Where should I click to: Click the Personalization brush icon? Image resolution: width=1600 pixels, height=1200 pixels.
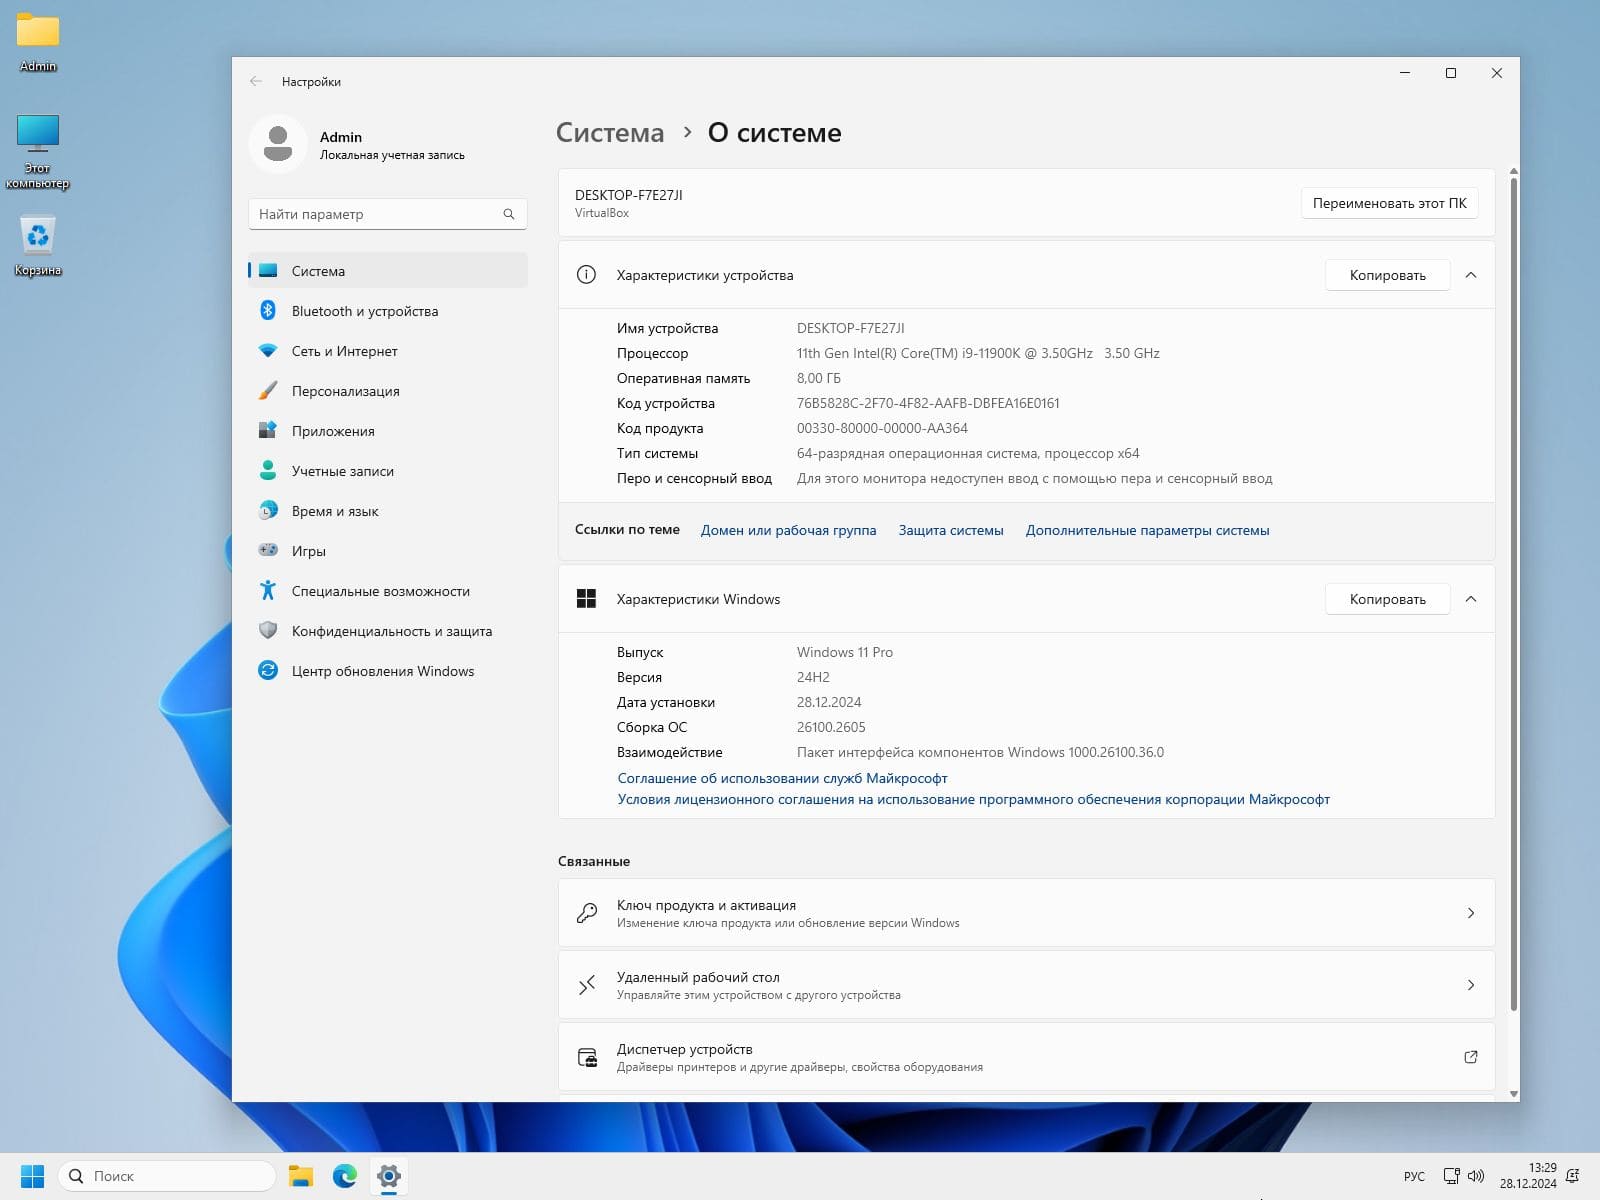pos(268,391)
